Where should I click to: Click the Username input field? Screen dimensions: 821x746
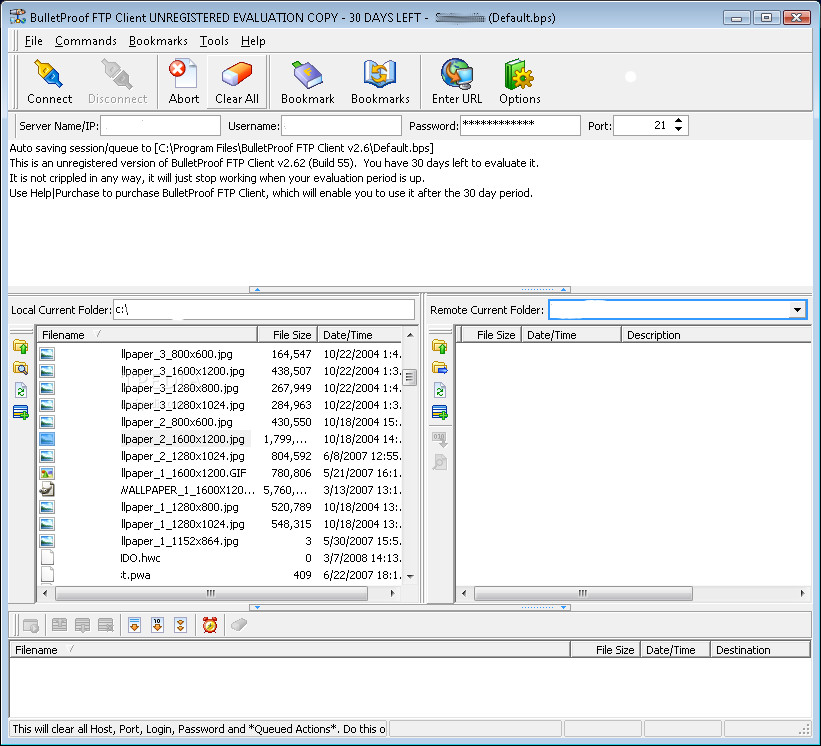(x=341, y=126)
